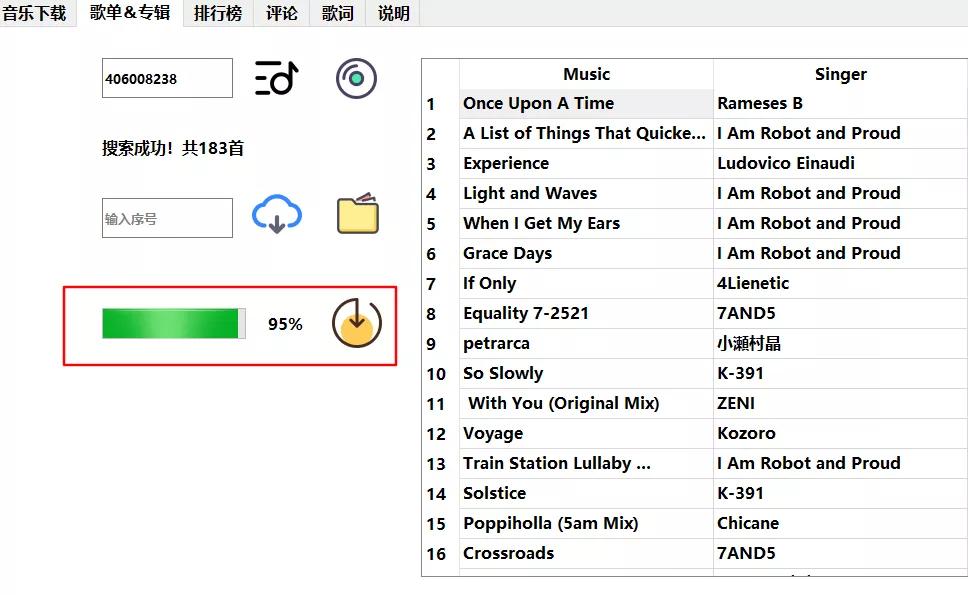Select the Singer column header

click(x=840, y=74)
